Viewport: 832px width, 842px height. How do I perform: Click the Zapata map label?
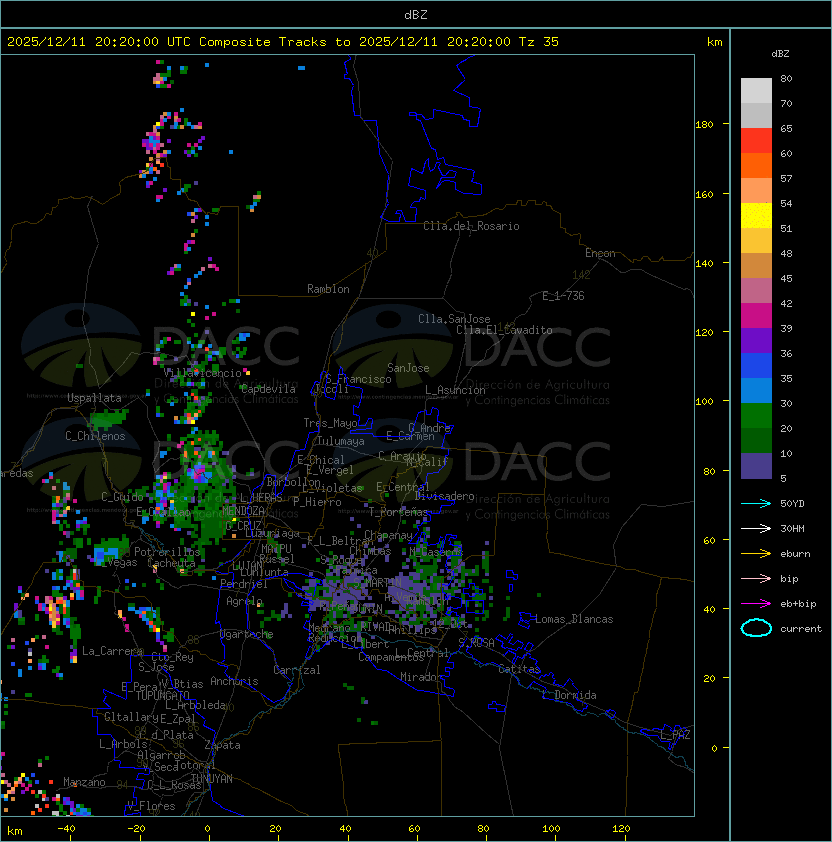pyautogui.click(x=222, y=745)
